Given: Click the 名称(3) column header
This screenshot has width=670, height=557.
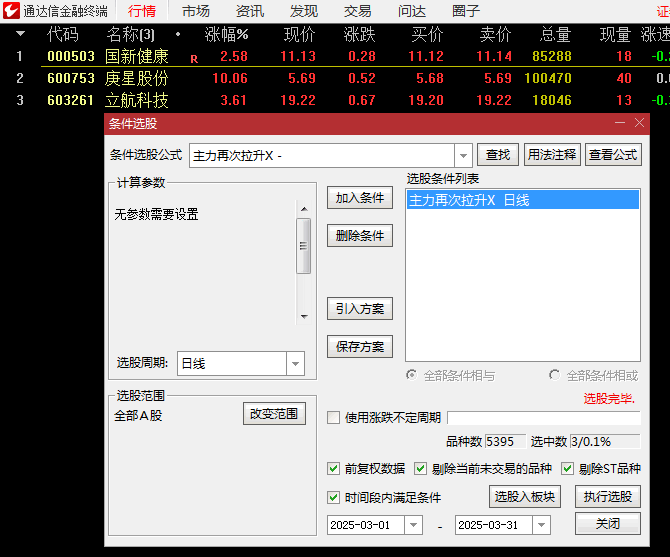Looking at the screenshot, I should point(131,34).
